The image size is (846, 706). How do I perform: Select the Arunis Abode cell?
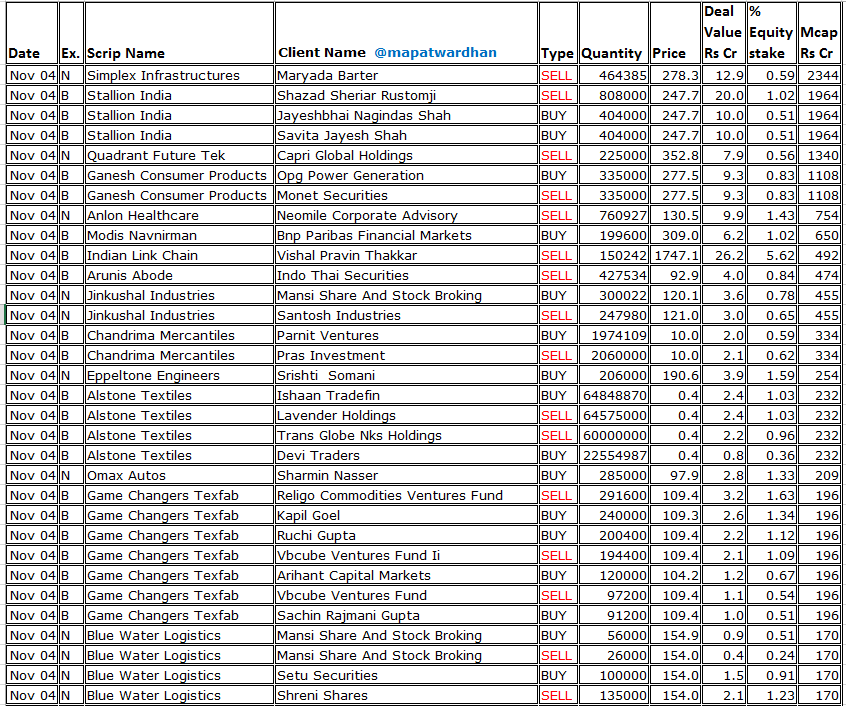coord(180,275)
